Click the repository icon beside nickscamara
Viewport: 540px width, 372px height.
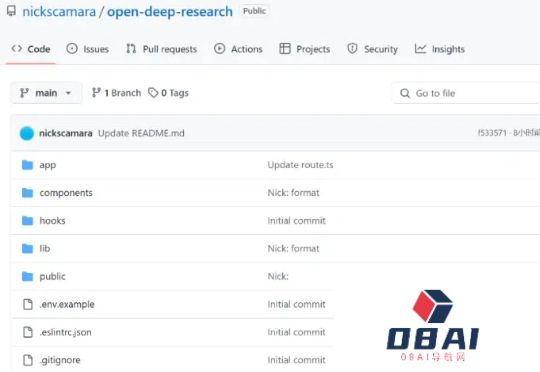(x=11, y=11)
